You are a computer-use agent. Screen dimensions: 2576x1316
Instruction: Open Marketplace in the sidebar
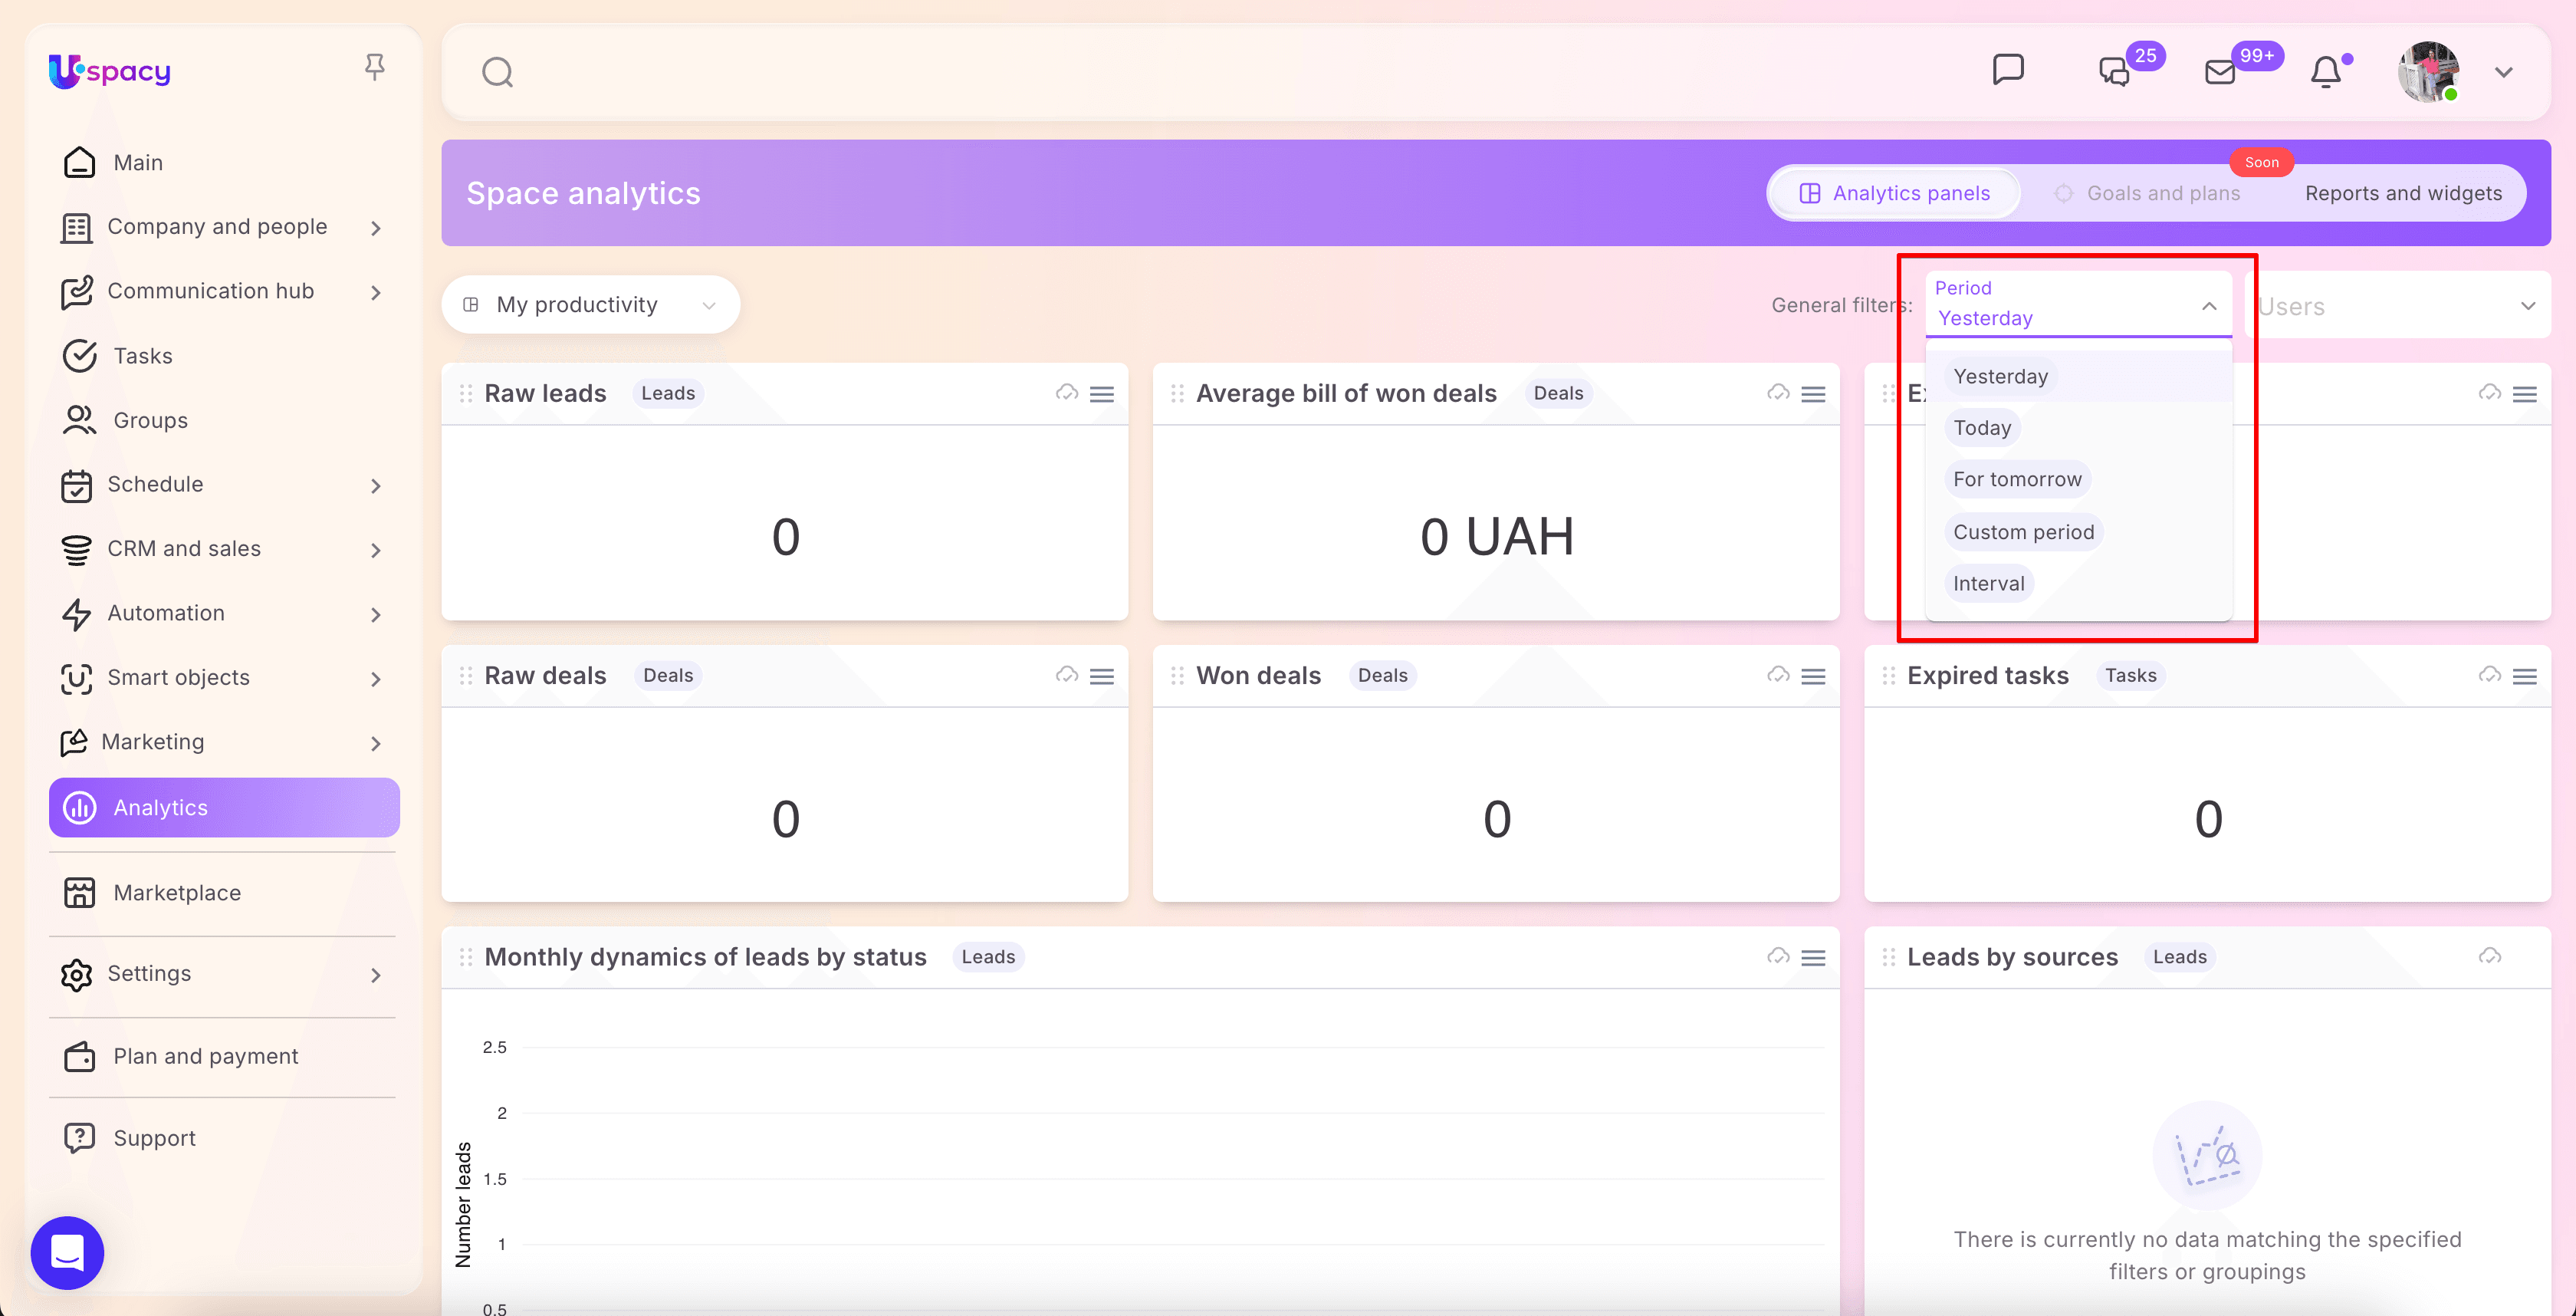[x=224, y=893]
